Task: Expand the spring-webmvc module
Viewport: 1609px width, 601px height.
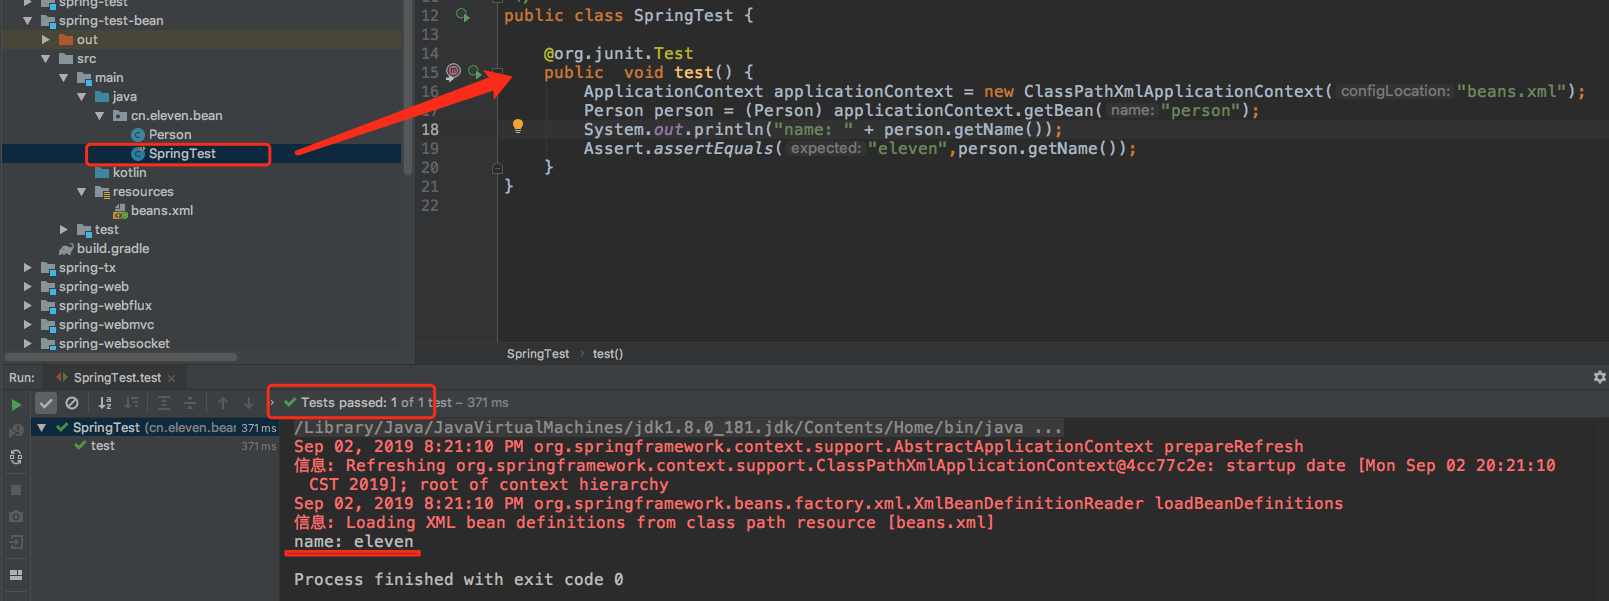Action: click(x=27, y=325)
